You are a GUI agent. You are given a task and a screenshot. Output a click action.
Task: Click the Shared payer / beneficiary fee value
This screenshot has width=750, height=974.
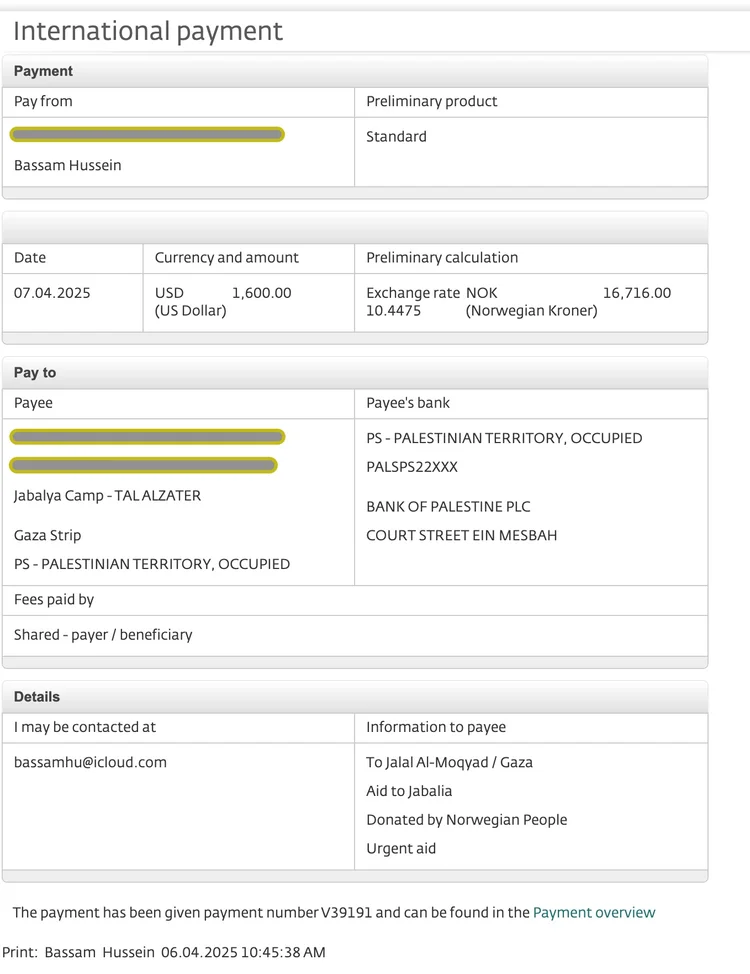coord(103,634)
